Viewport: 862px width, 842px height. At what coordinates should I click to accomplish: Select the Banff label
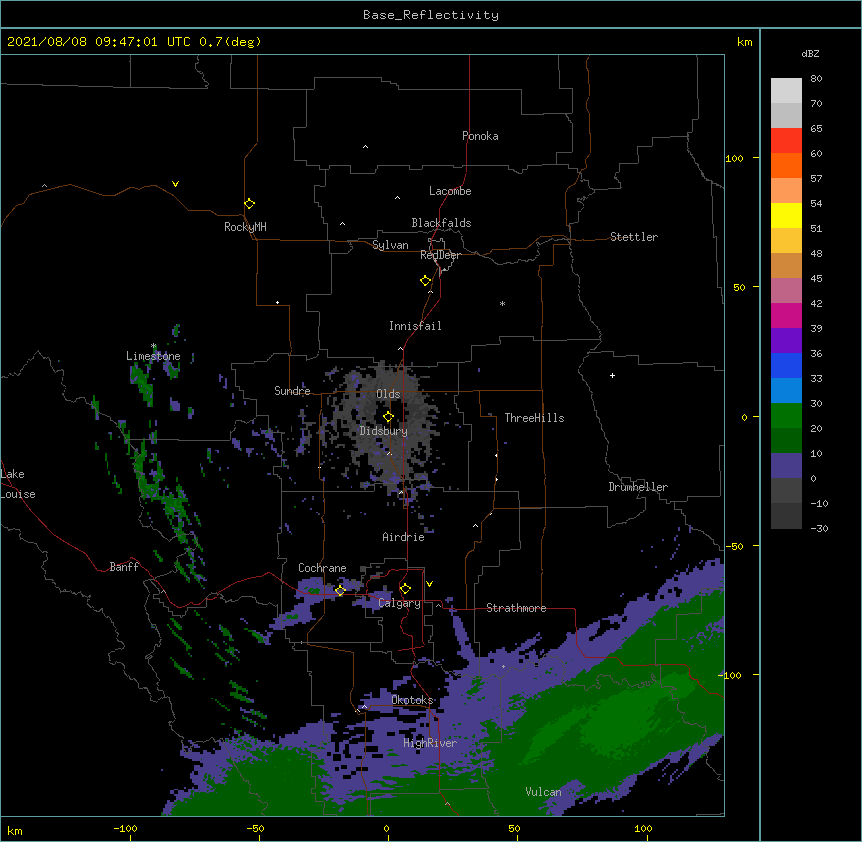coord(124,567)
